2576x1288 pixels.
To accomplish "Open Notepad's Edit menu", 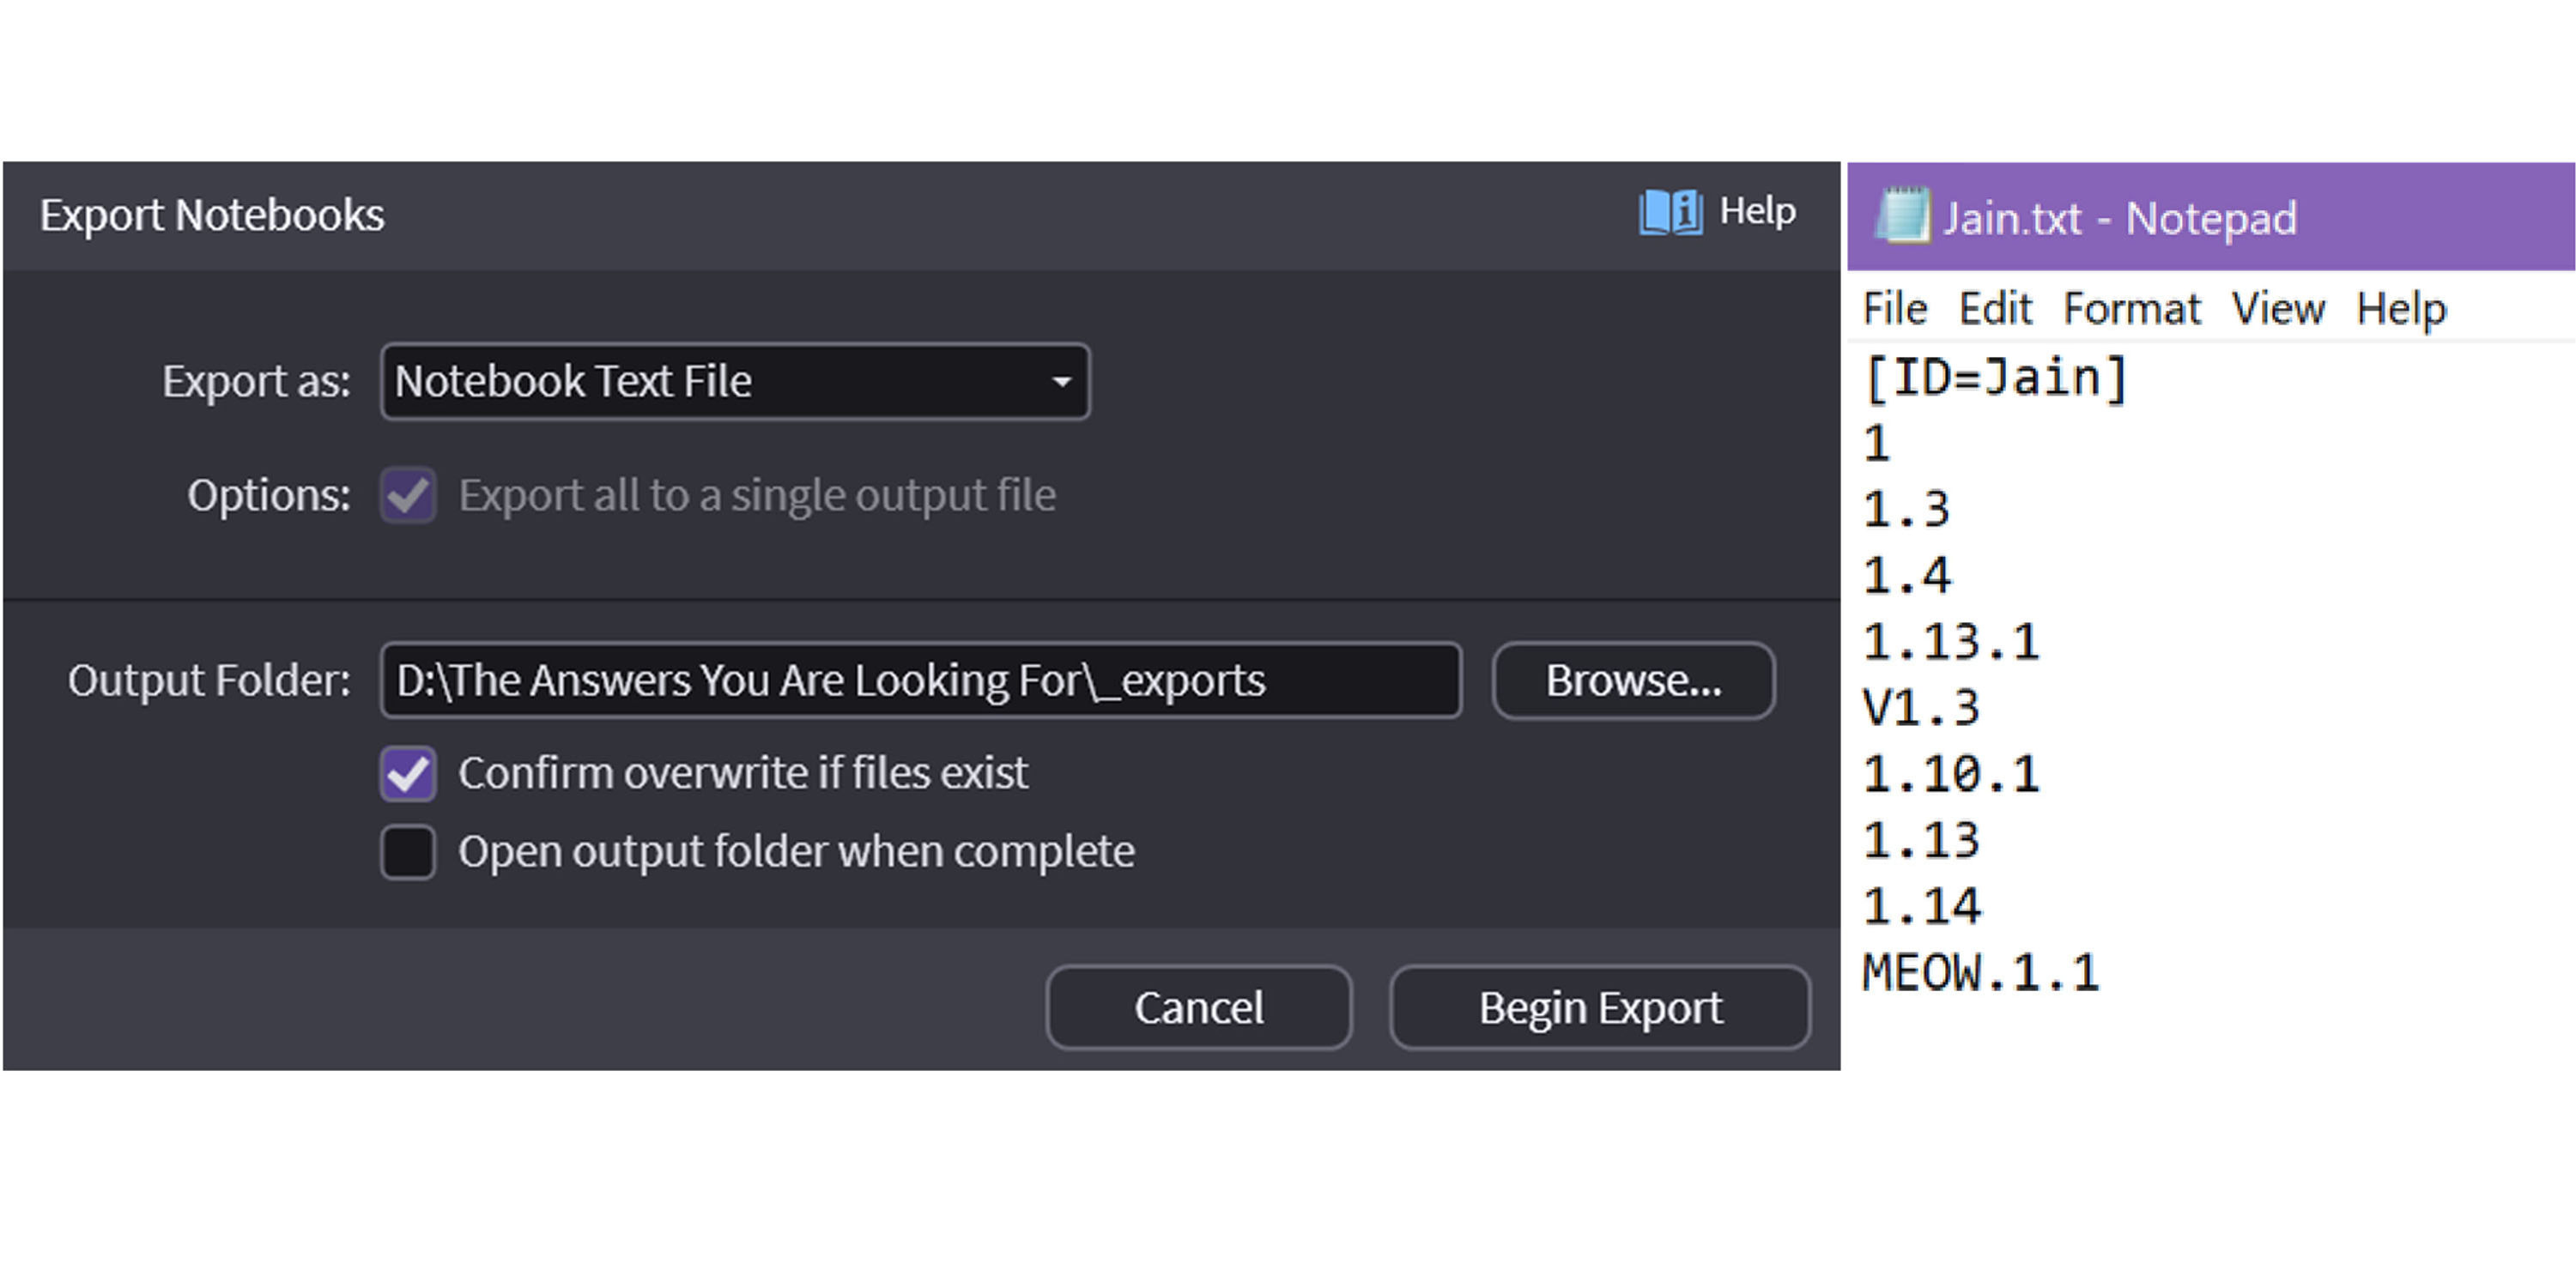I will click(1994, 309).
